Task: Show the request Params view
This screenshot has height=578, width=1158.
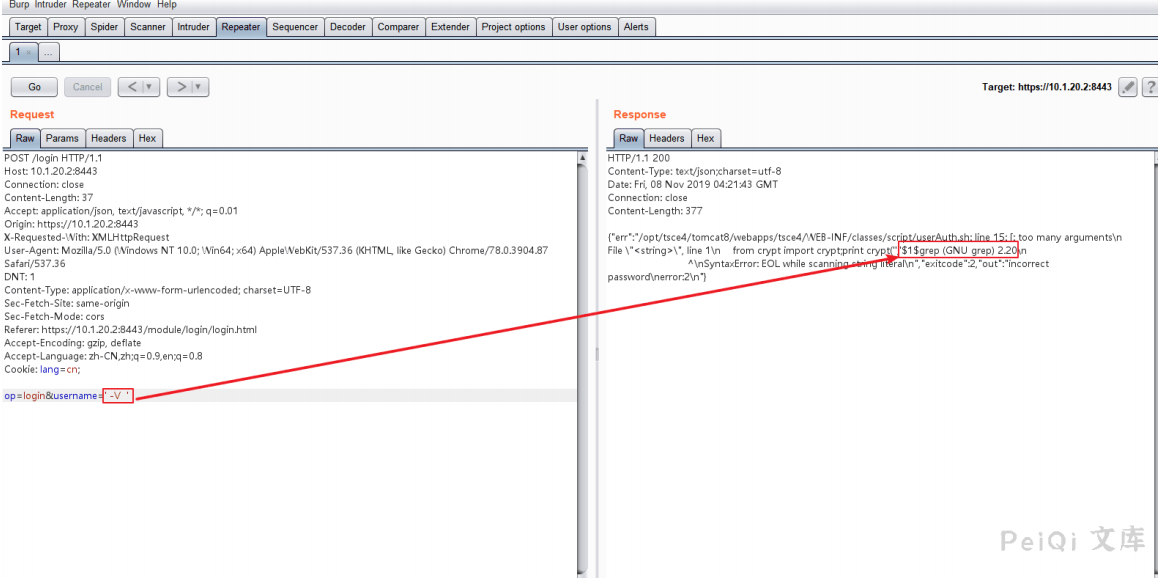Action: (62, 138)
